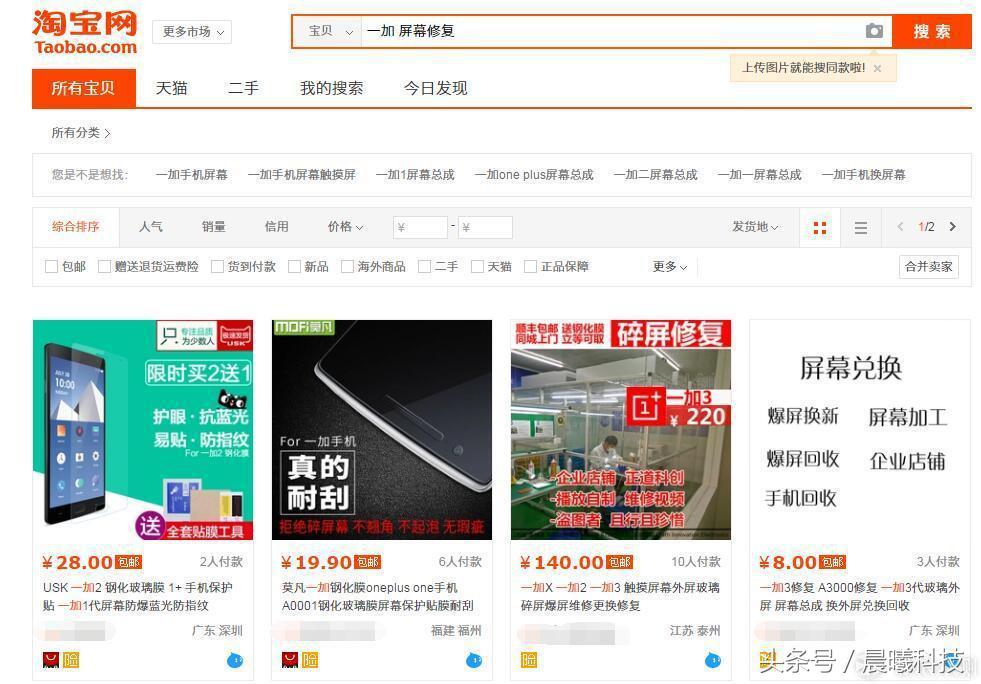Screen dimensions: 981x684
Task: Click the 搜索 search button
Action: (x=932, y=31)
